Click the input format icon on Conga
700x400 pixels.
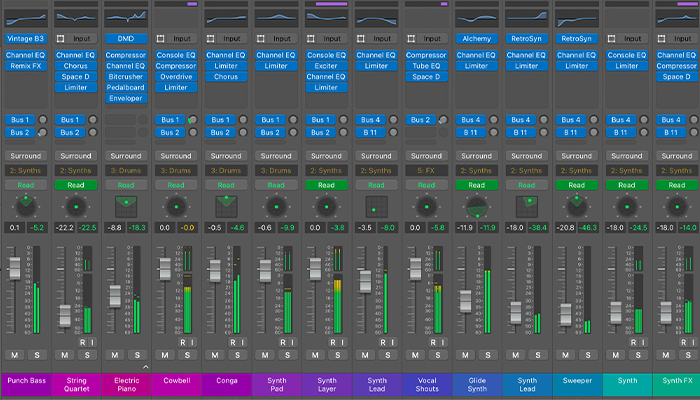tap(211, 39)
